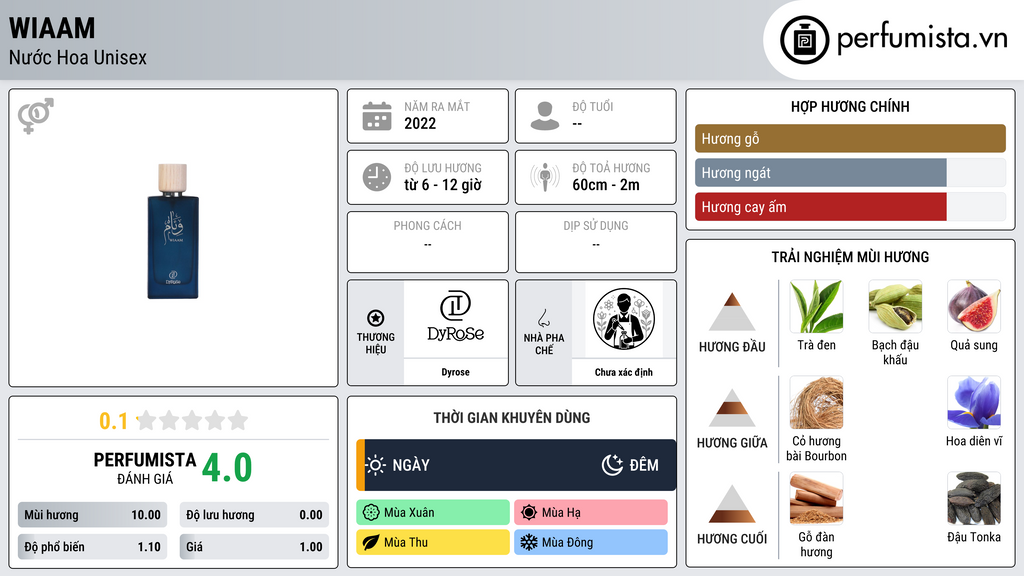This screenshot has height=576, width=1024.
Task: Click the calendar icon beside Năm ra mắt
Action: click(x=377, y=116)
